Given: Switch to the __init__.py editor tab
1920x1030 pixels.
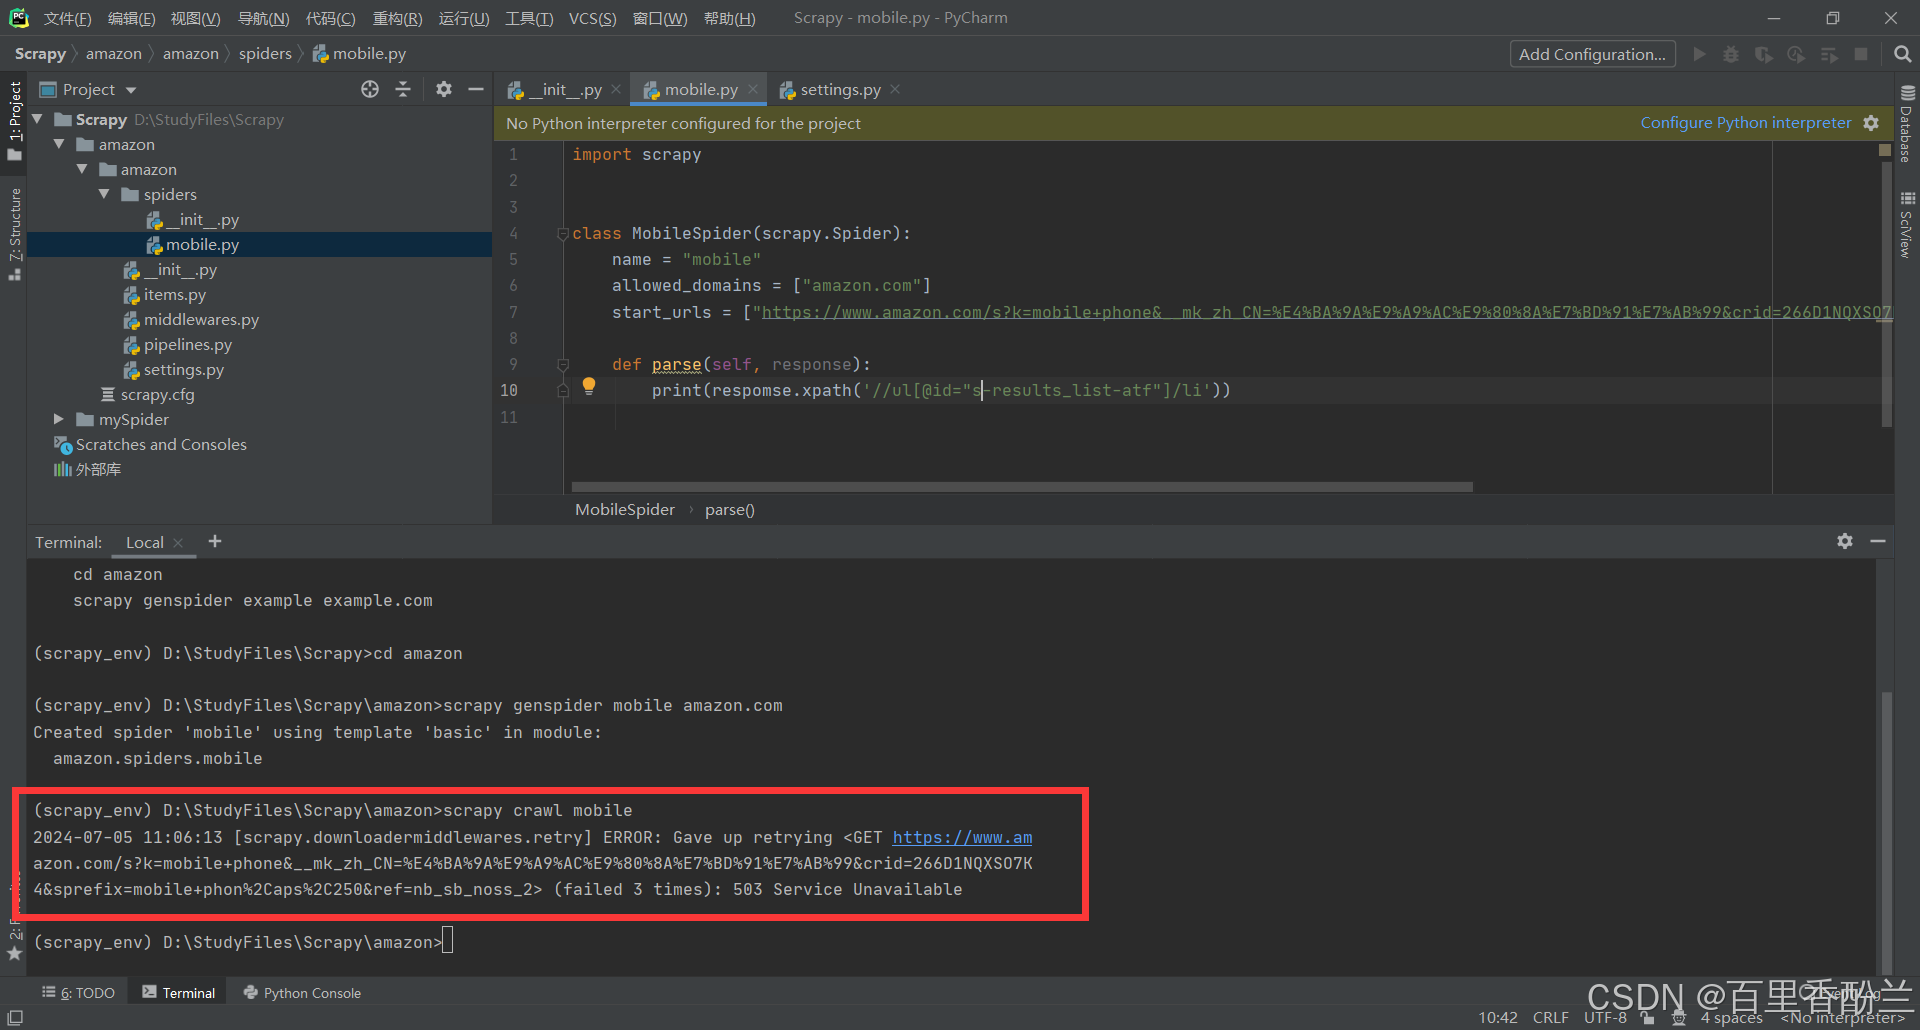Looking at the screenshot, I should click(564, 89).
